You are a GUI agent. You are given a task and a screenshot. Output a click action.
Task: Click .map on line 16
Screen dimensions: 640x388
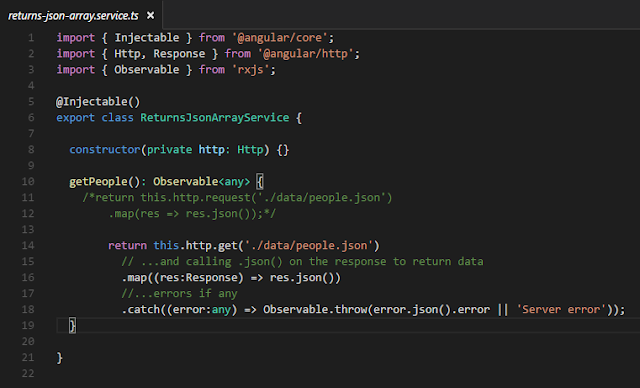click(x=134, y=278)
